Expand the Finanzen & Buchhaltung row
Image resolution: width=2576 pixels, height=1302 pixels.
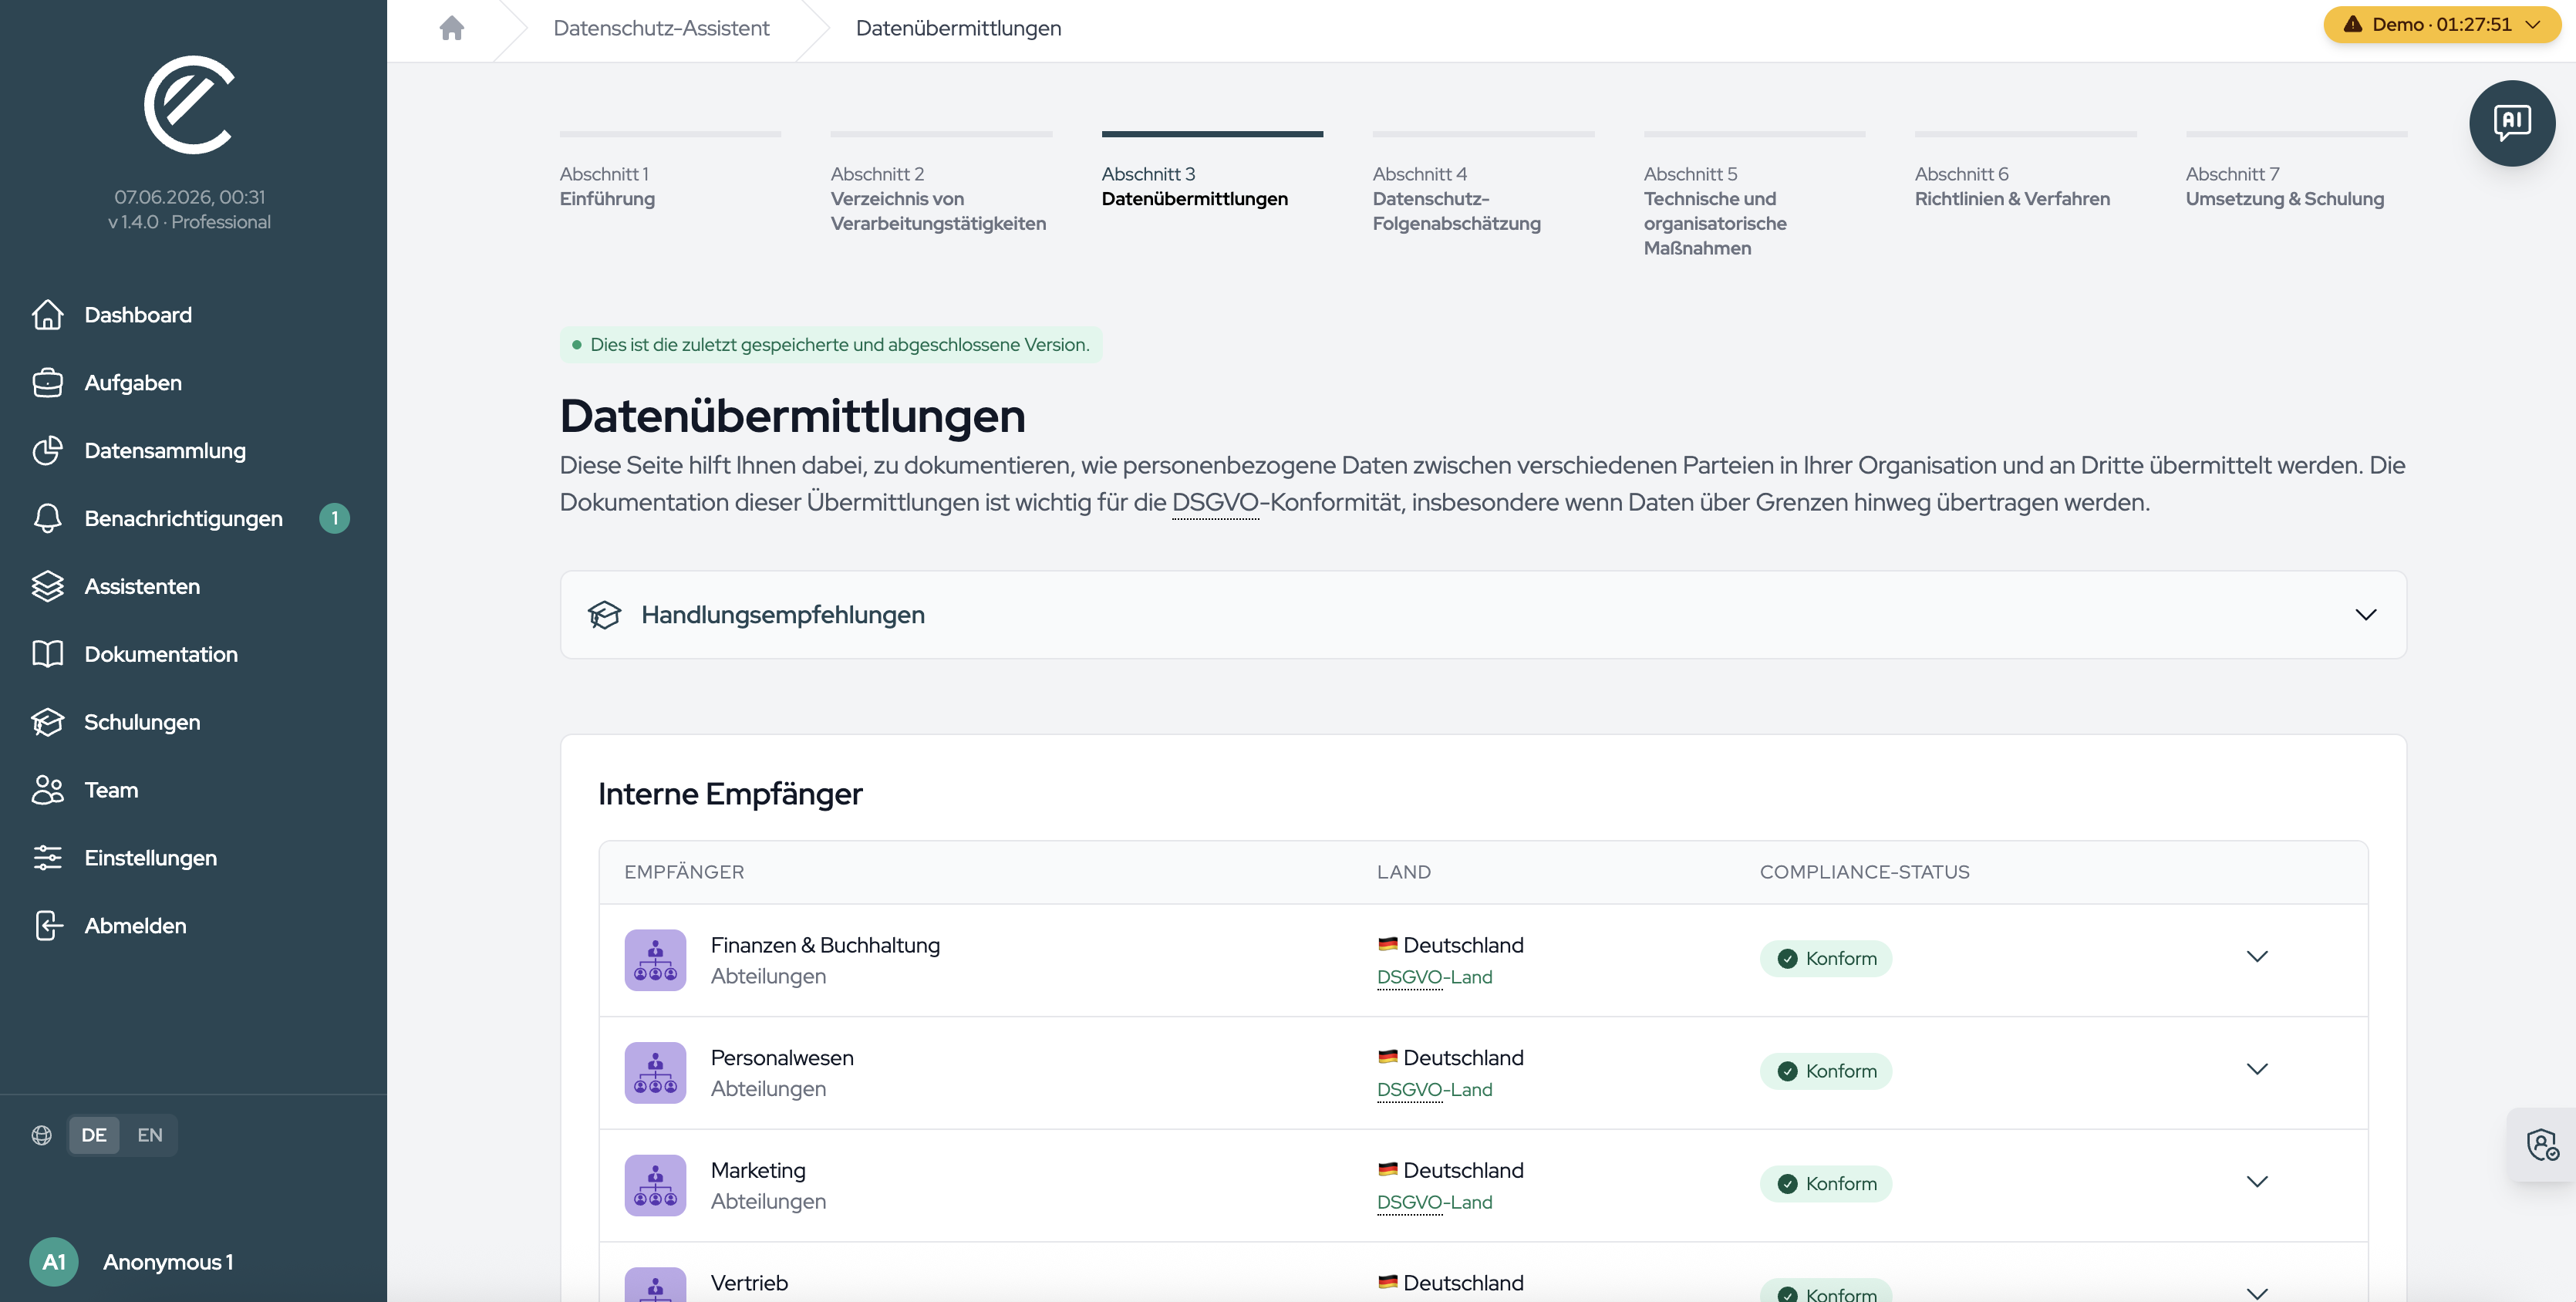2257,957
